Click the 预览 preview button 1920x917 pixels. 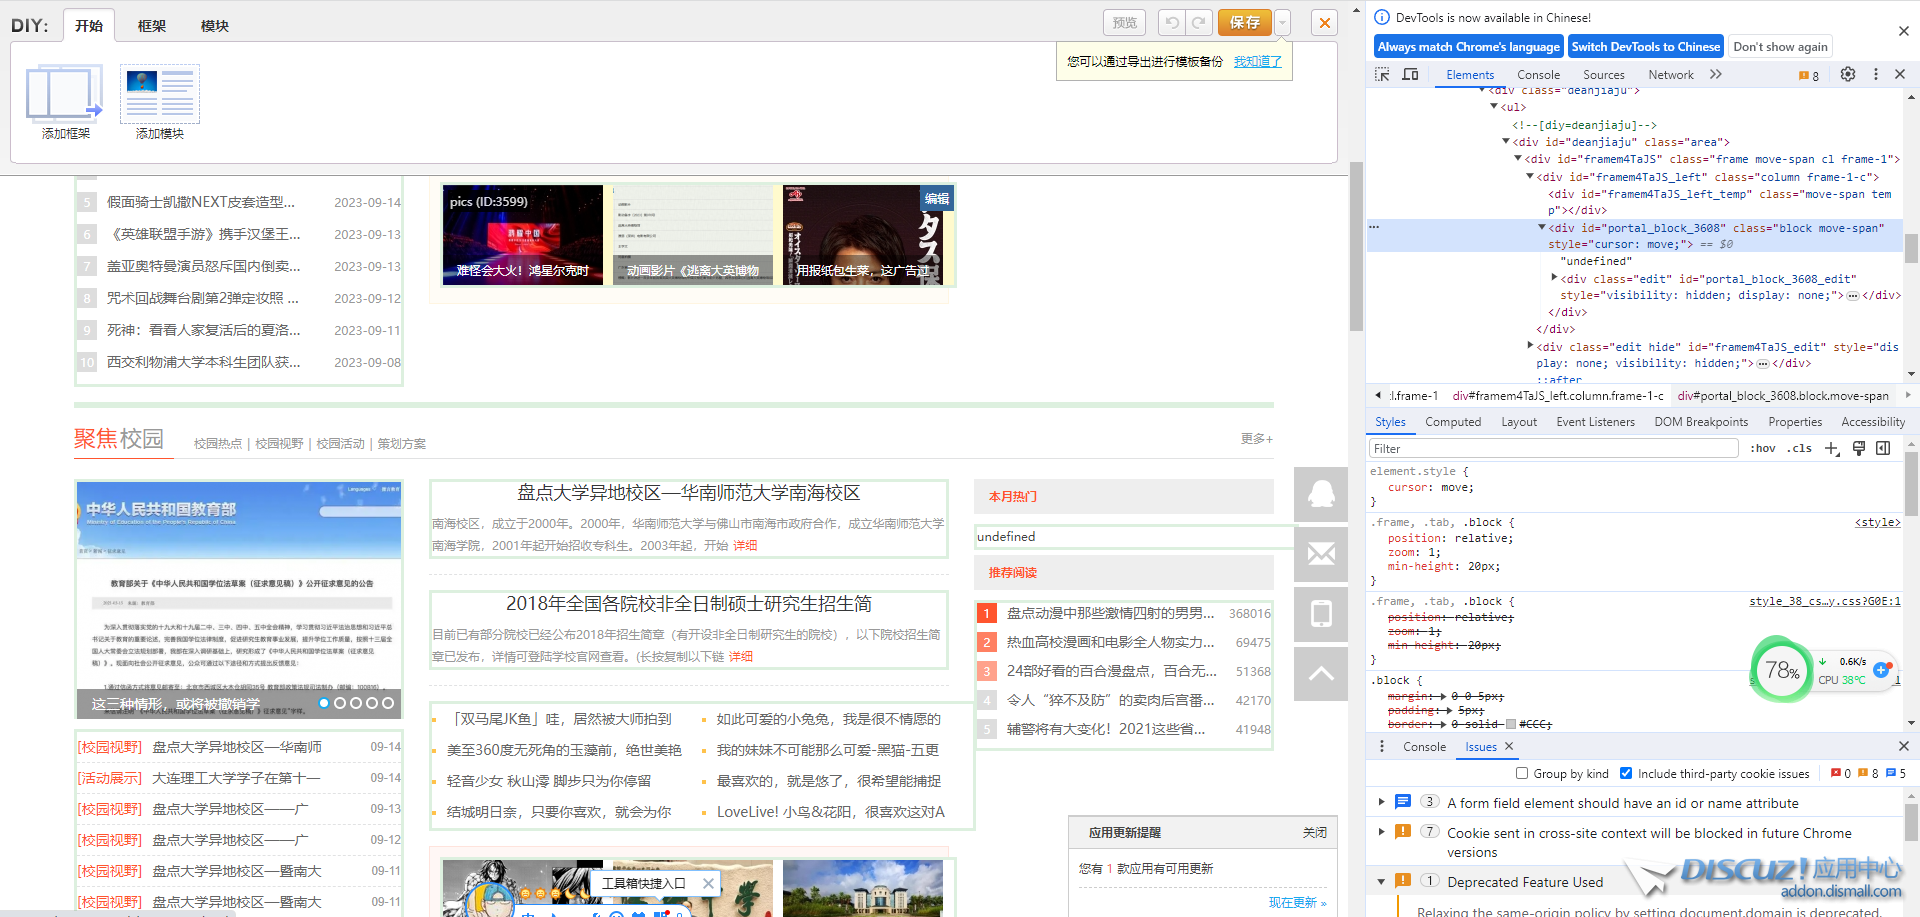click(x=1125, y=22)
